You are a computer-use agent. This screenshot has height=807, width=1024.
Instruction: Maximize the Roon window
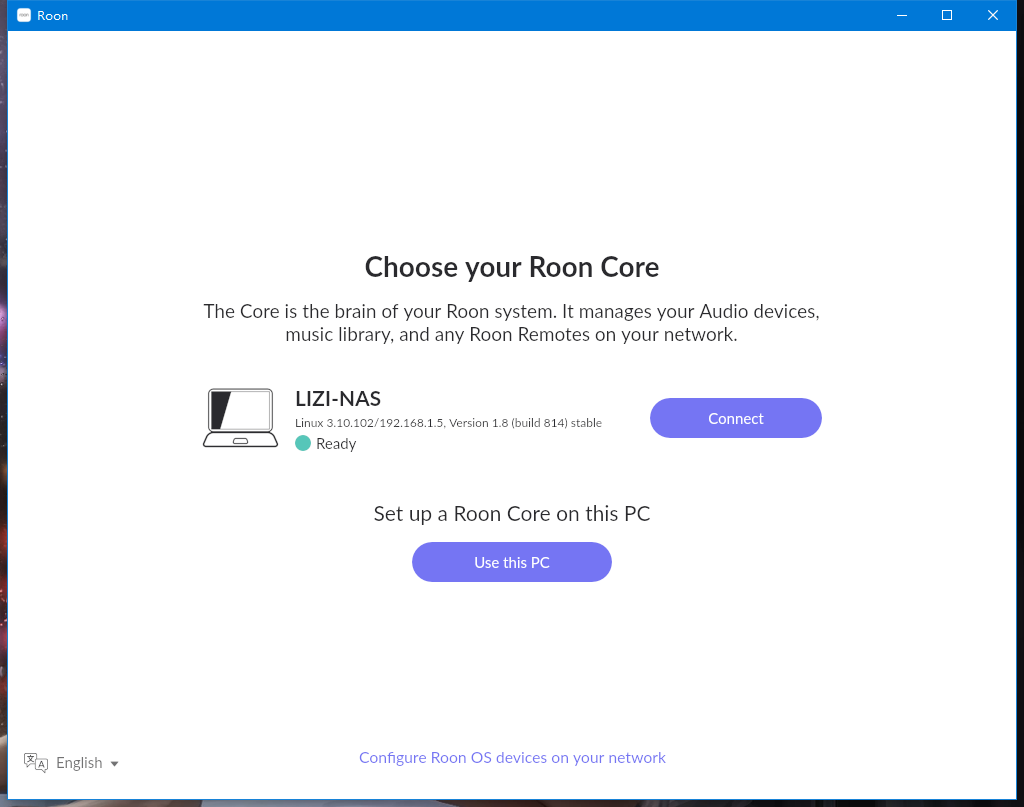tap(947, 15)
